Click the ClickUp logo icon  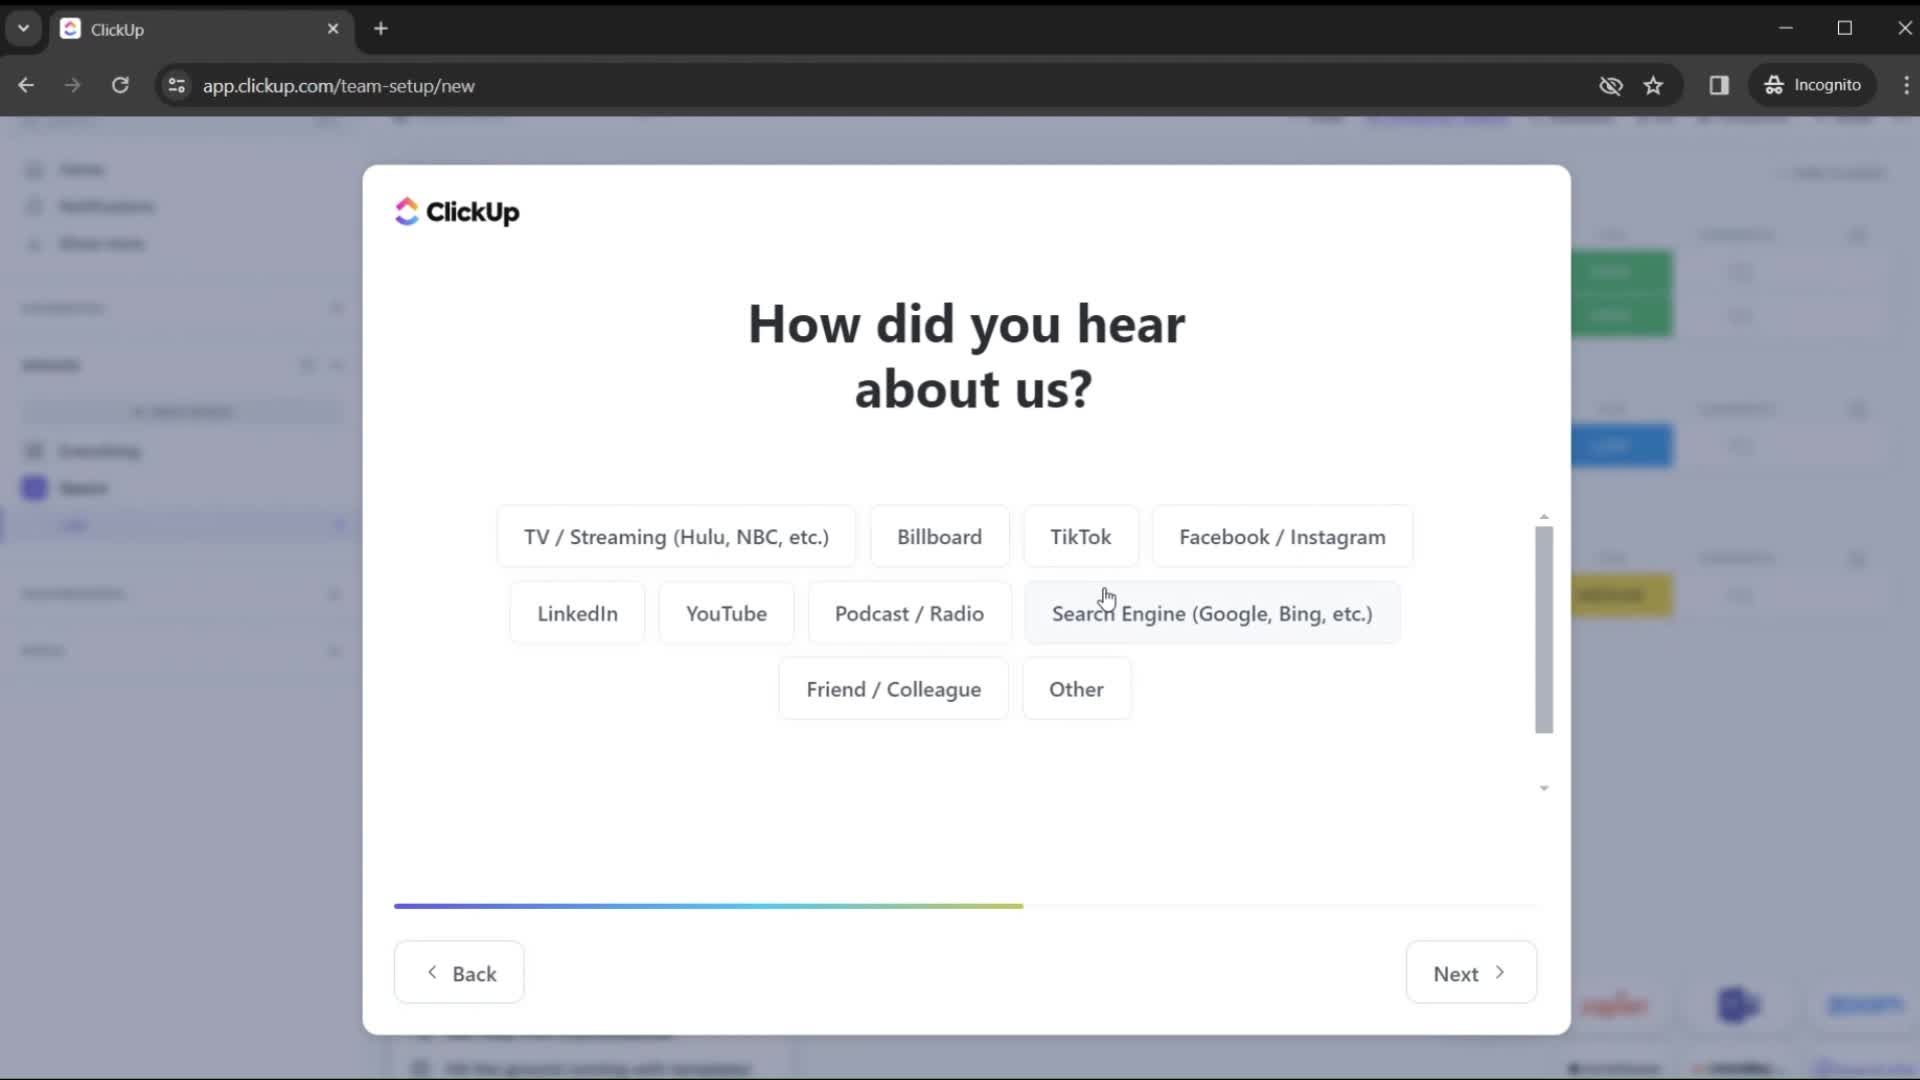[x=405, y=211]
